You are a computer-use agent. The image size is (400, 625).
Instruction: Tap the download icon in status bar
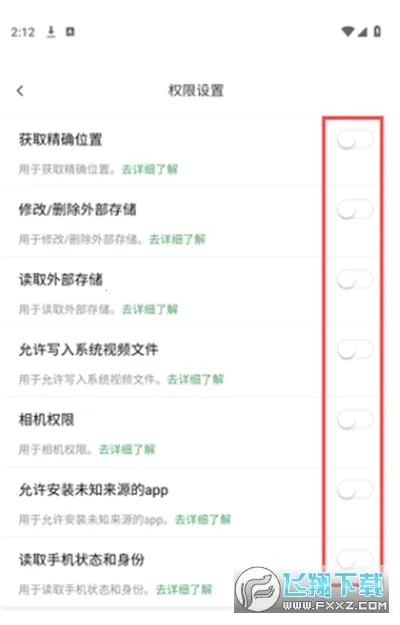tap(51, 31)
